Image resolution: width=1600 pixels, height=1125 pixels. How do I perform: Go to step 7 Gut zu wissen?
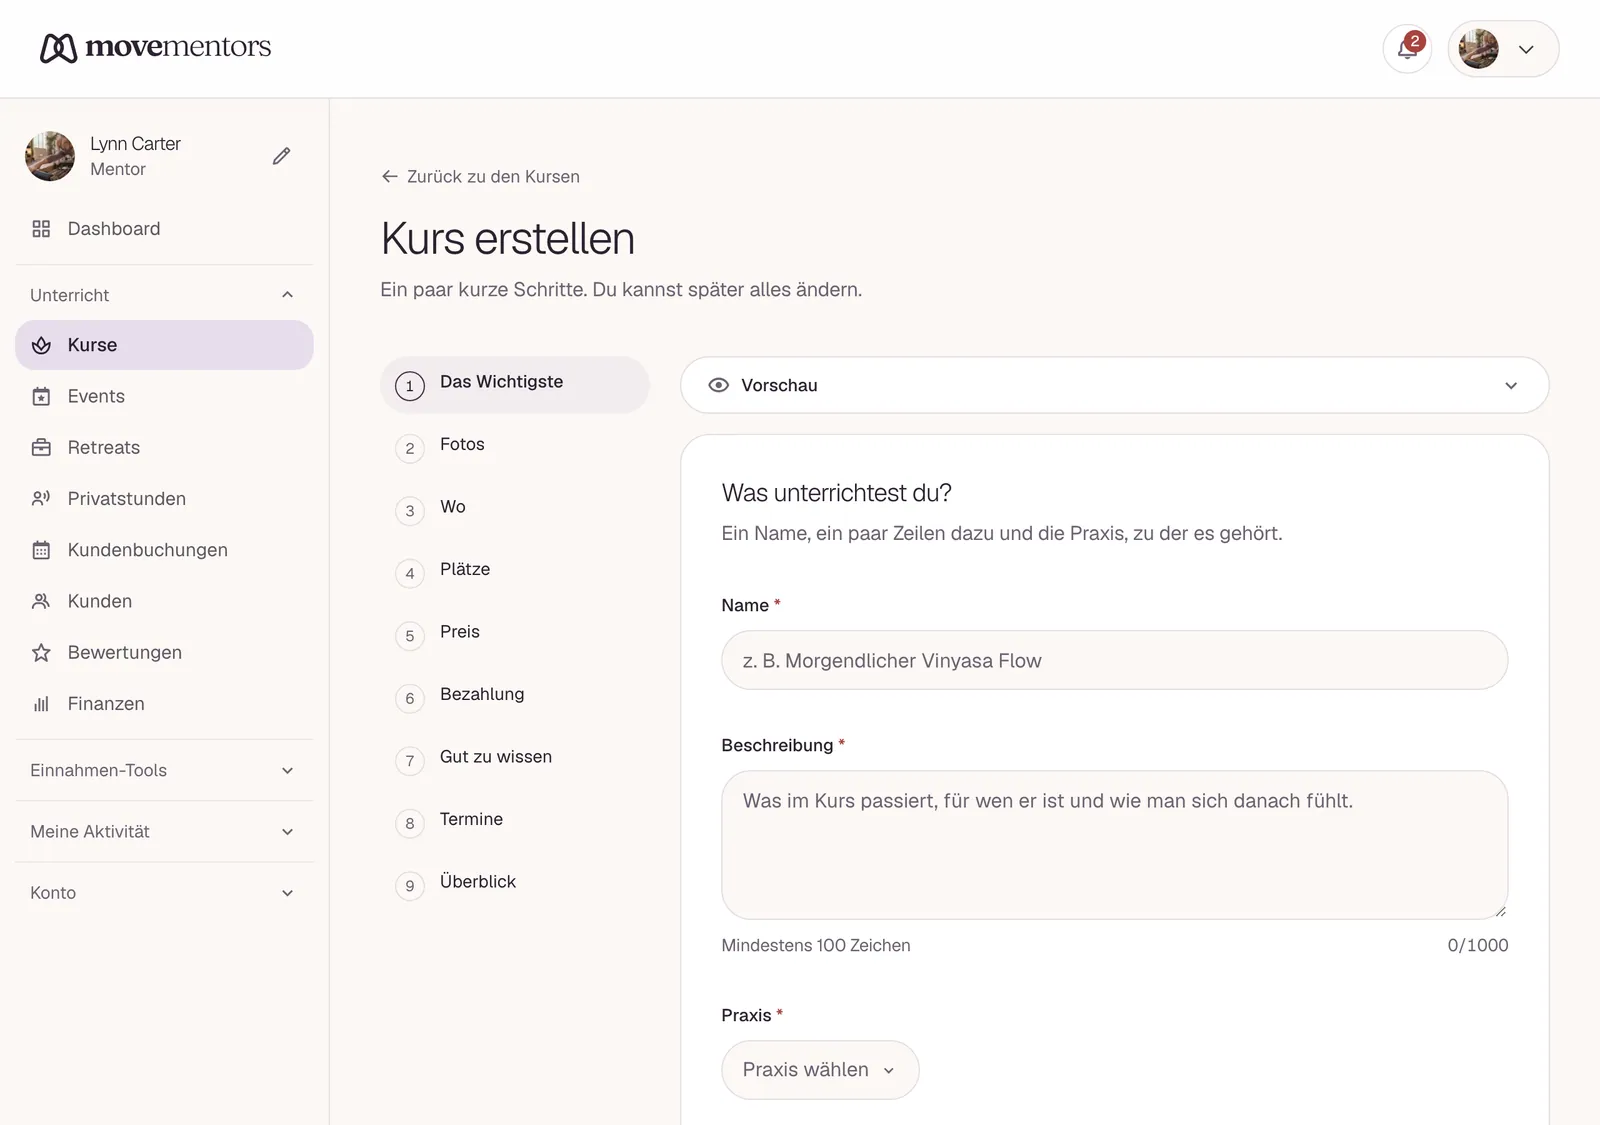(514, 760)
